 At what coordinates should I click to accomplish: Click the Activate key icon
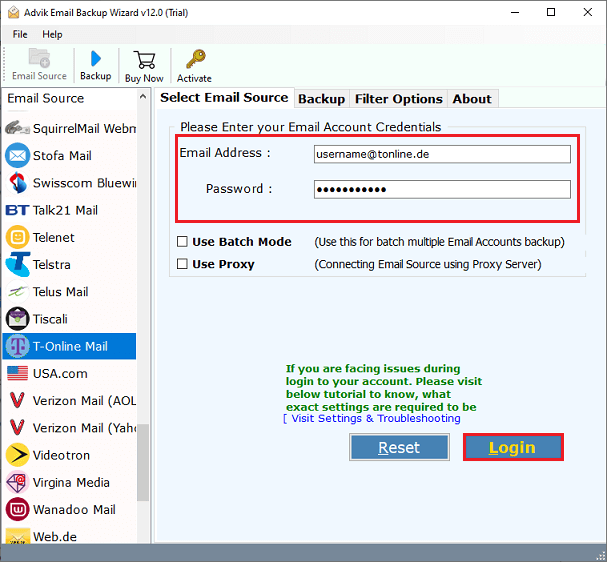click(x=195, y=59)
